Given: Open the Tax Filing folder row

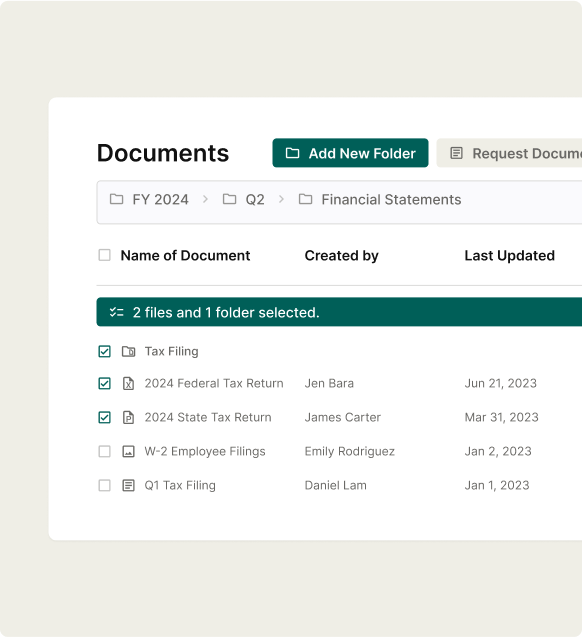Looking at the screenshot, I should click(171, 351).
